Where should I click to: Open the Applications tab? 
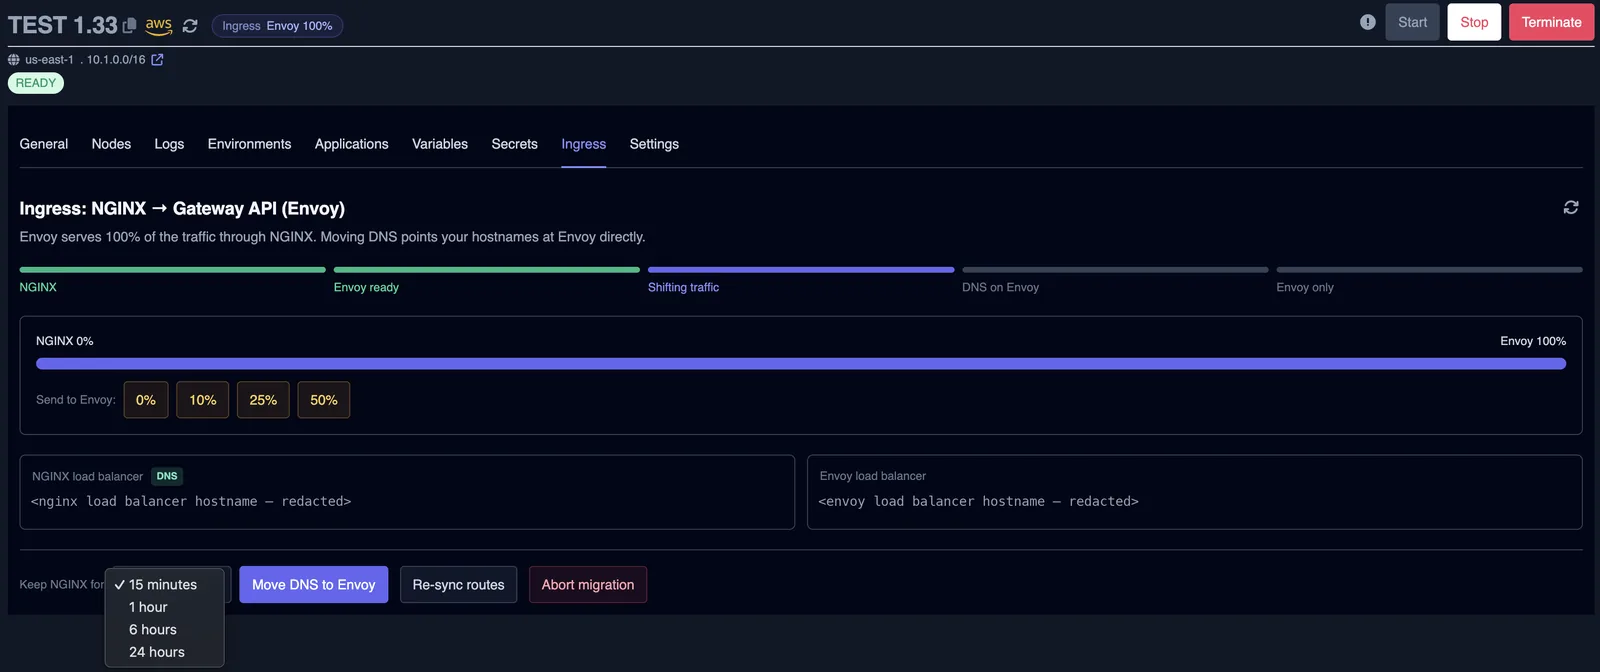tap(351, 144)
